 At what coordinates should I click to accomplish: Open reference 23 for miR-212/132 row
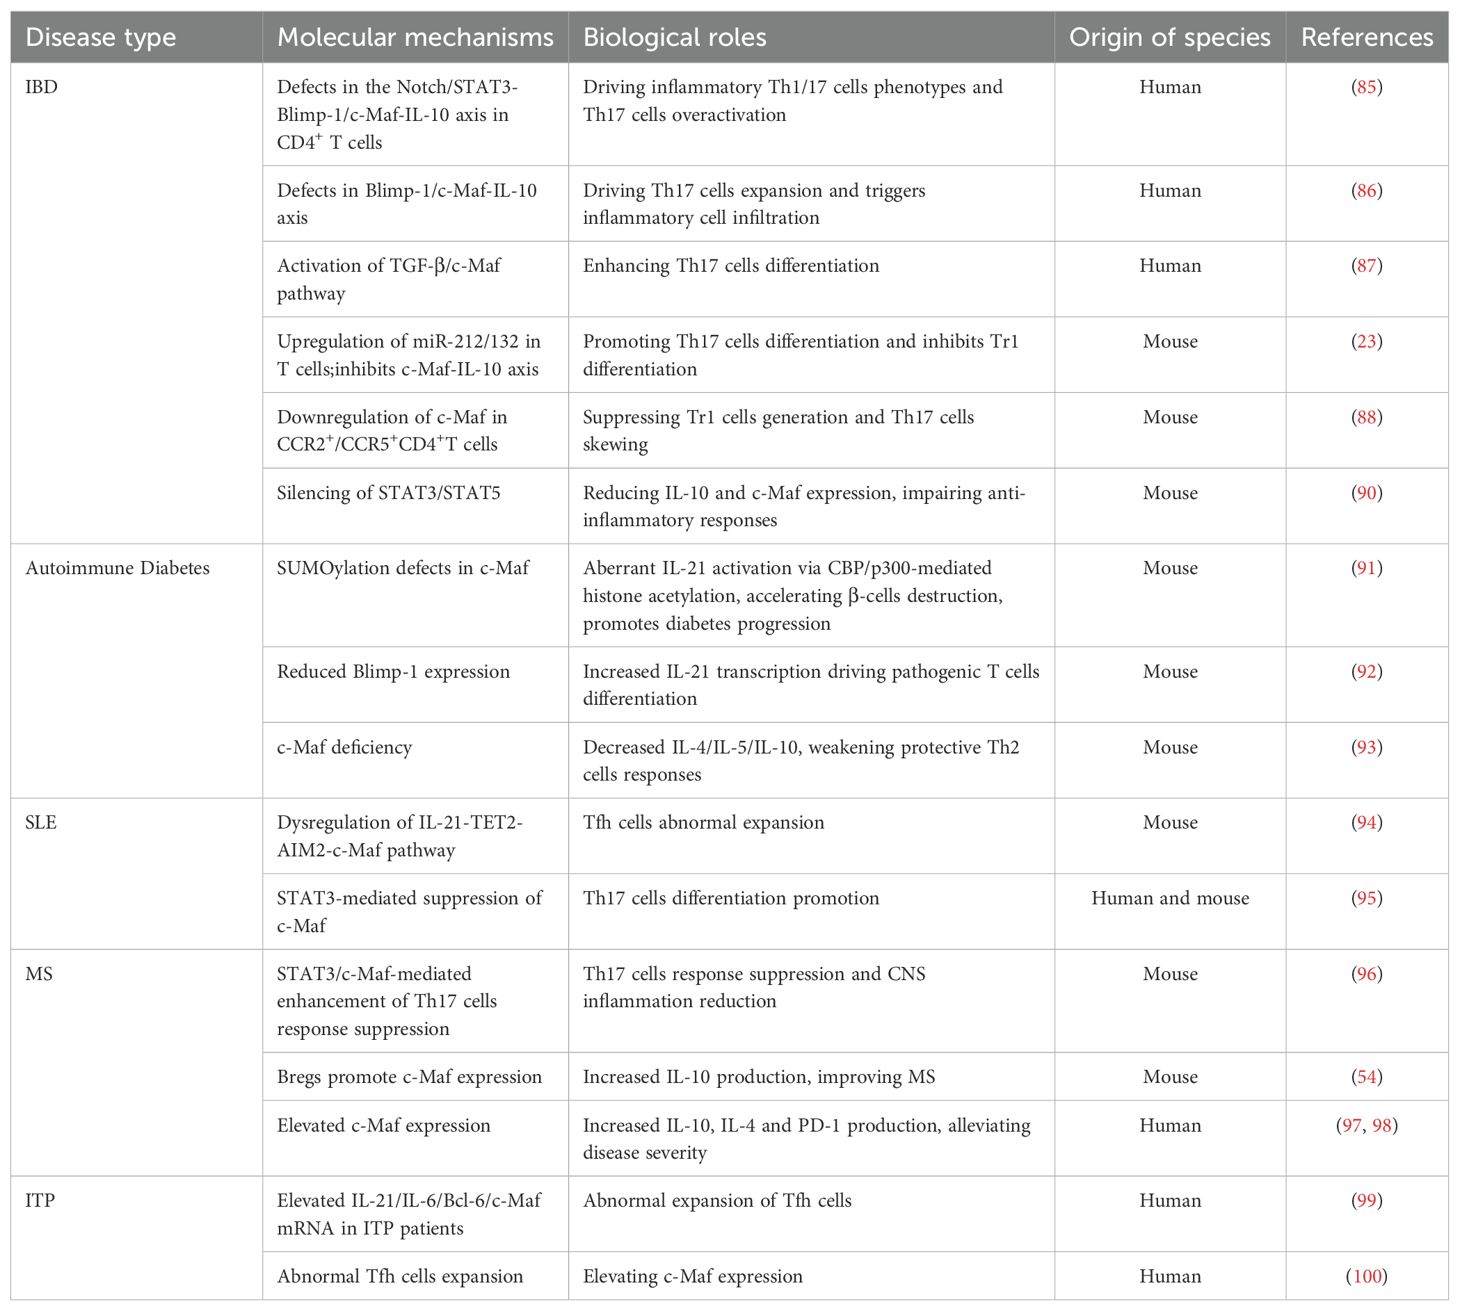click(1366, 342)
